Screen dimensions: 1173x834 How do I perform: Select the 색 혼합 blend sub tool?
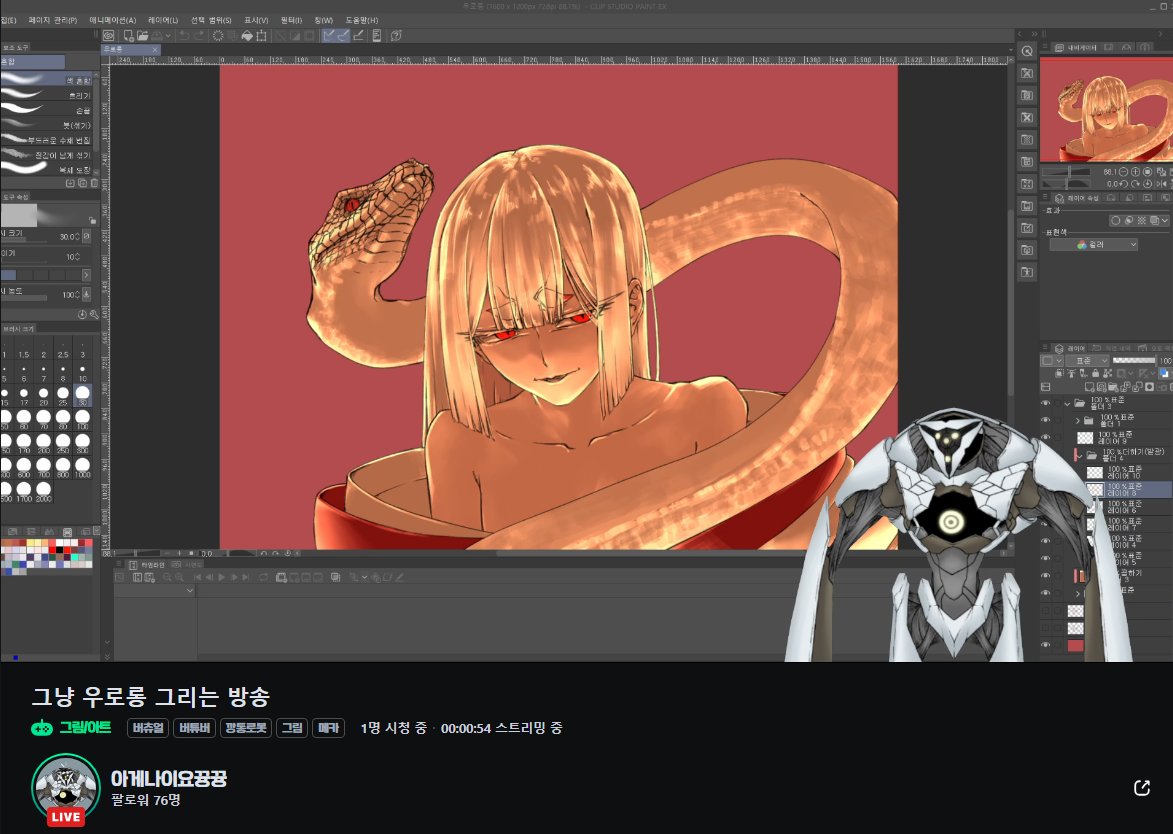pos(46,79)
